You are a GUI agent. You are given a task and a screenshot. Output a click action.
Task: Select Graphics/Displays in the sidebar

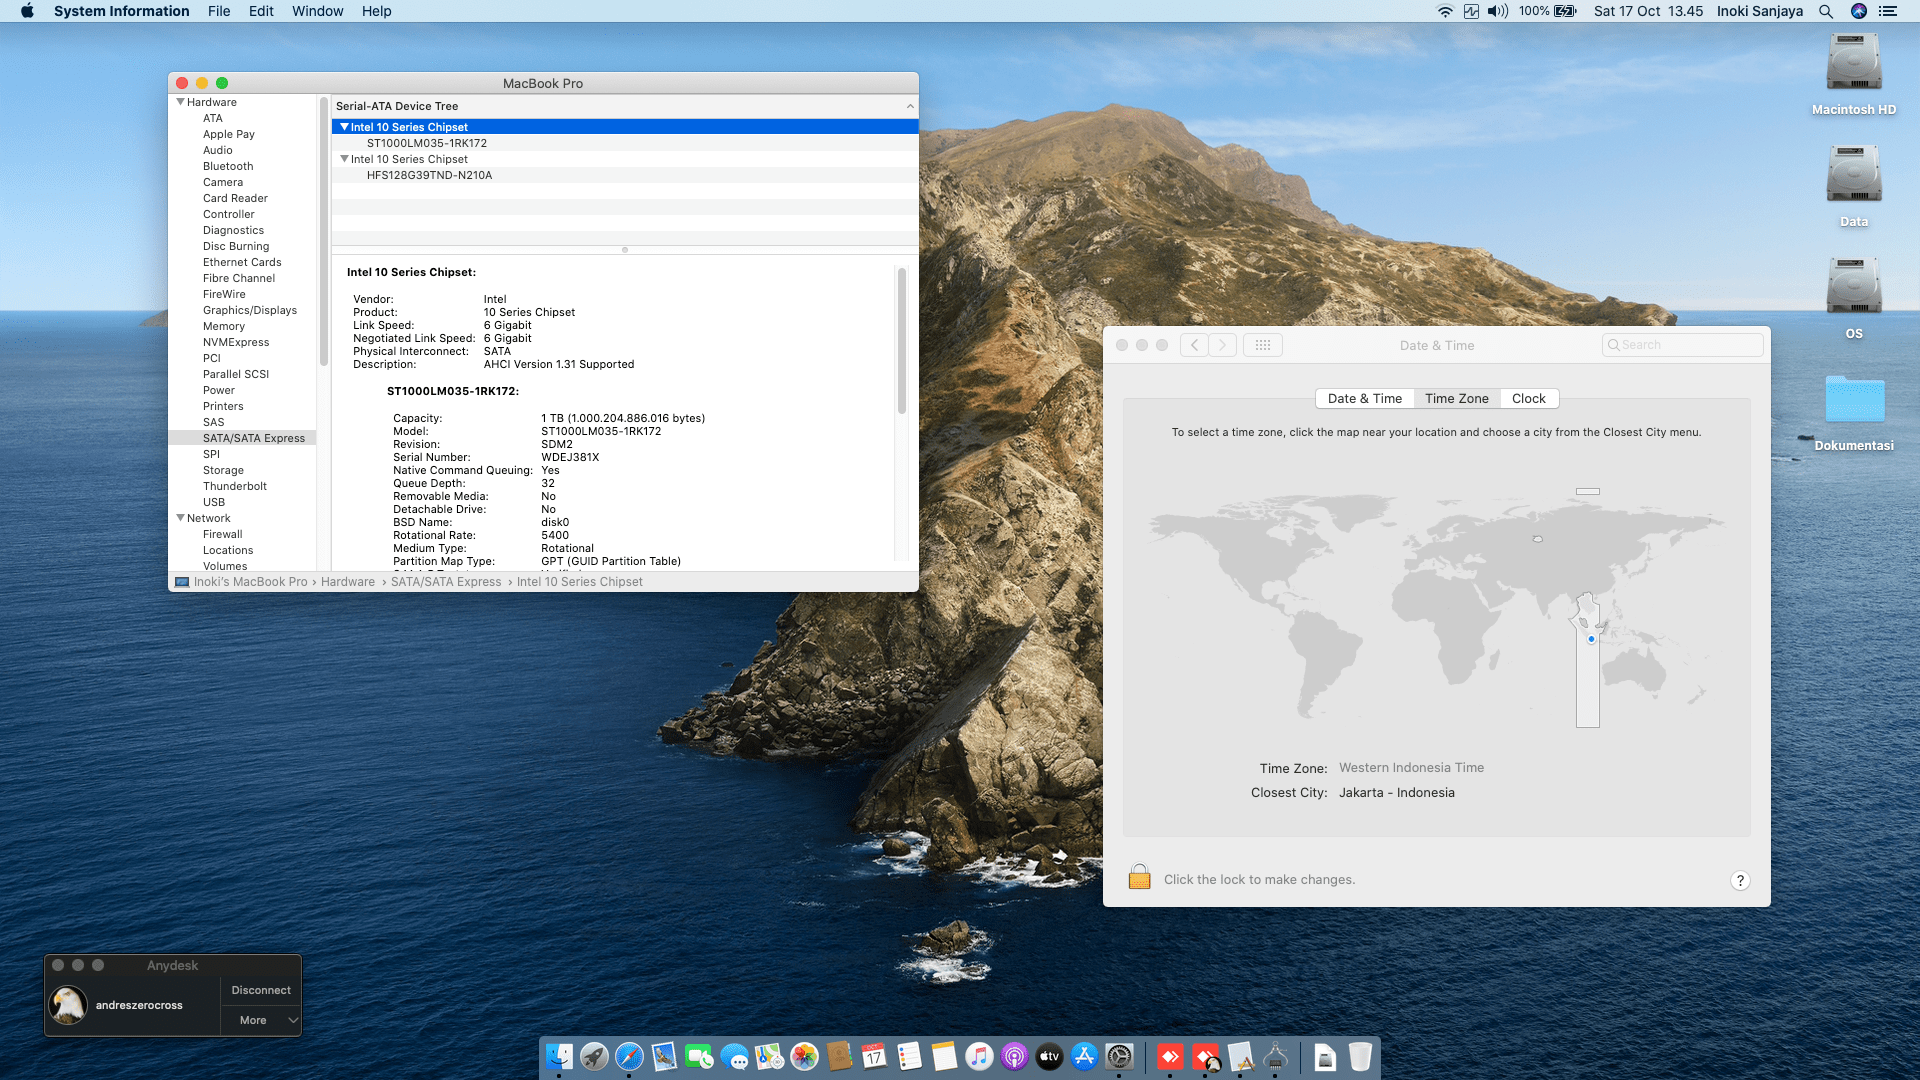pyautogui.click(x=250, y=310)
